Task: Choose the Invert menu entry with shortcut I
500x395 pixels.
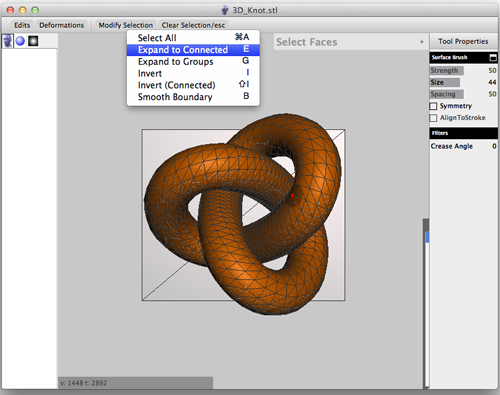Action: click(193, 73)
